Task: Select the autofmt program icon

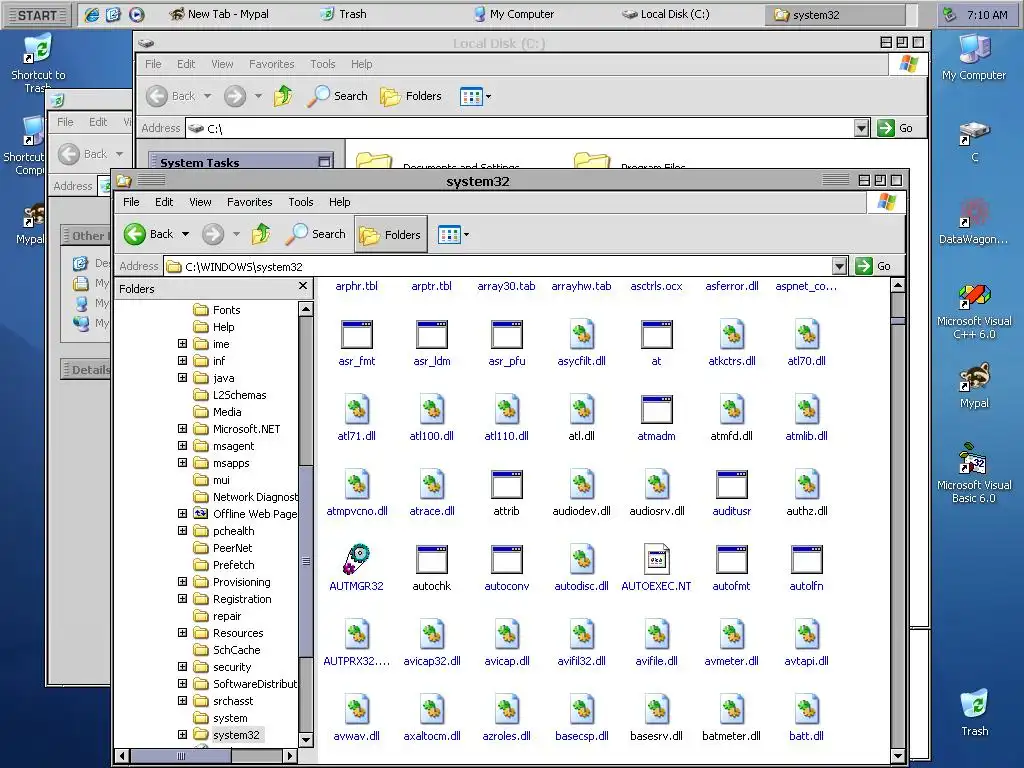Action: [x=731, y=560]
